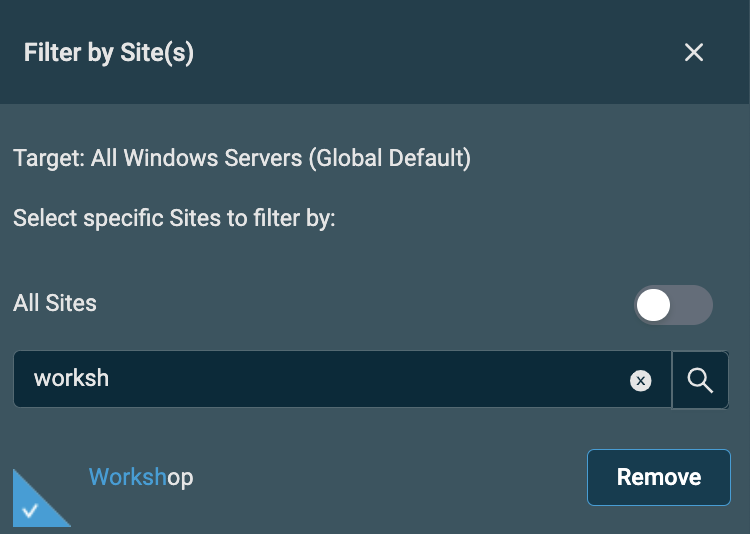Remove the Workshop site from the filter
The height and width of the screenshot is (534, 750).
coord(659,477)
